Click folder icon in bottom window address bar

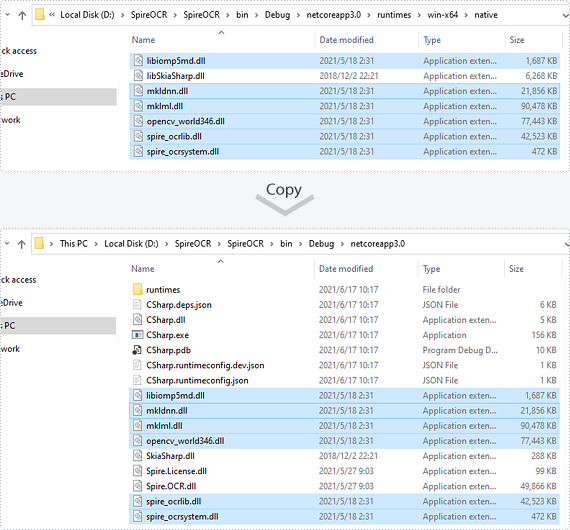click(39, 244)
